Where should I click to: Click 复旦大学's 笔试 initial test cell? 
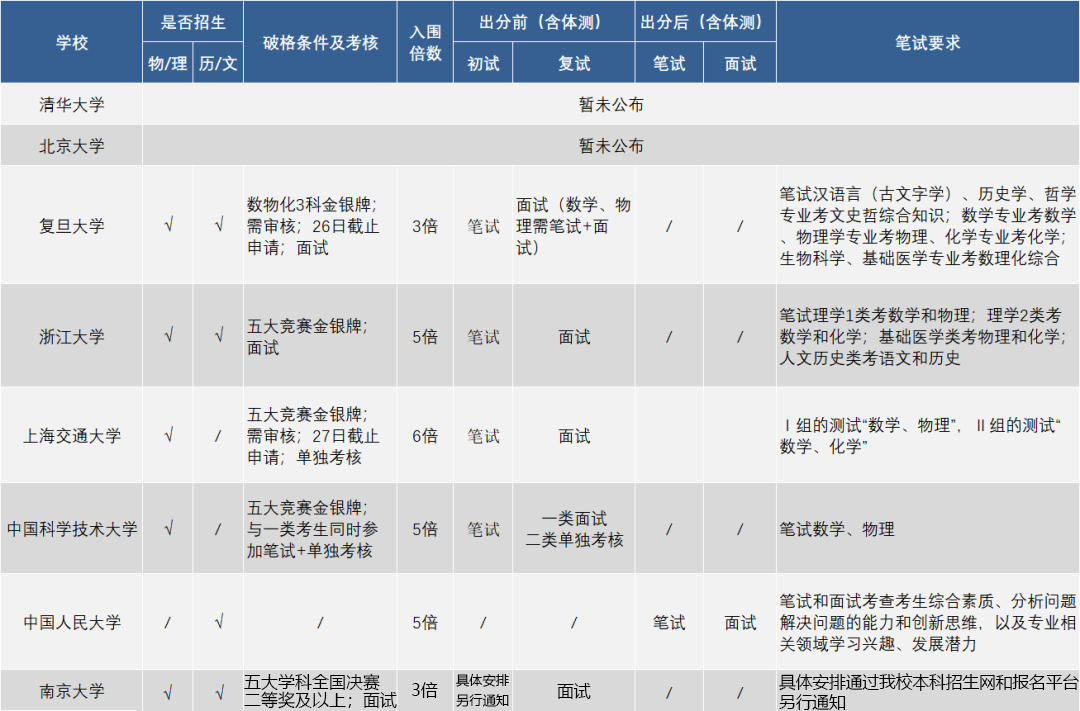[x=483, y=225]
